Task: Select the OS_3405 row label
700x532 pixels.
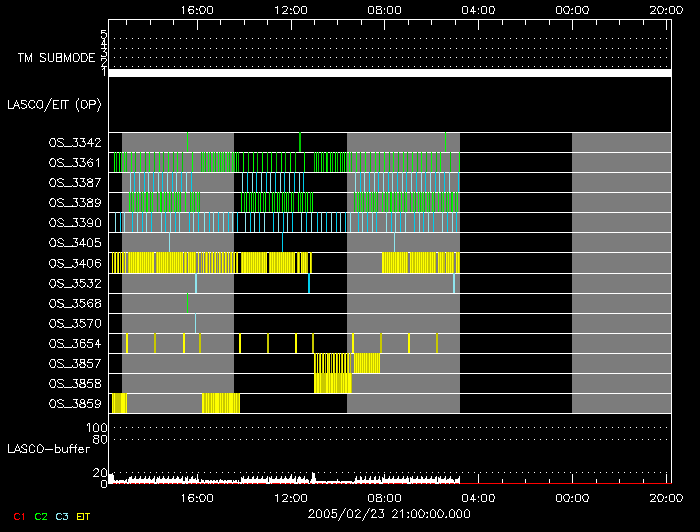Action: point(75,243)
